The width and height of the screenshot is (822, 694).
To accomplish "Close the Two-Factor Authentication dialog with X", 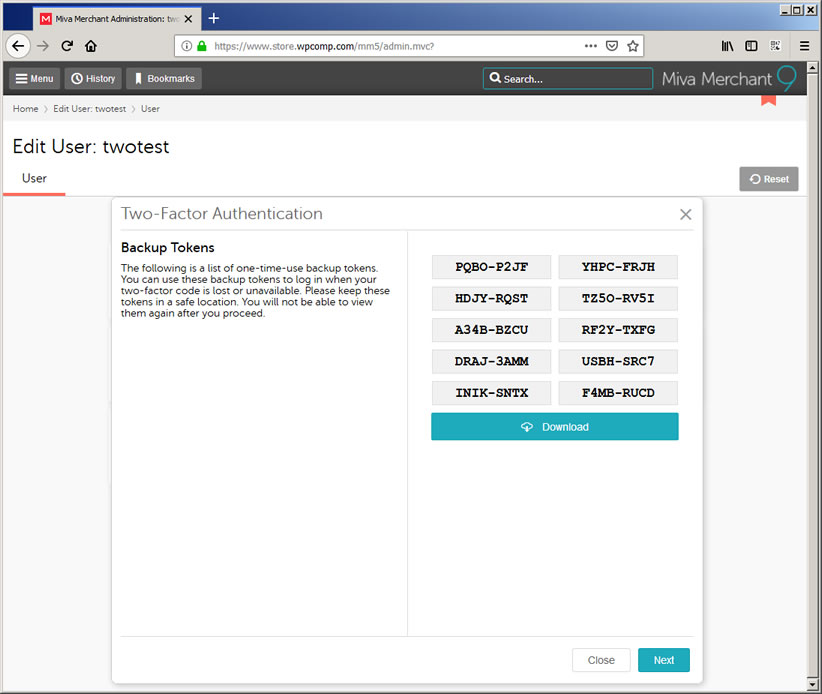I will click(x=685, y=214).
